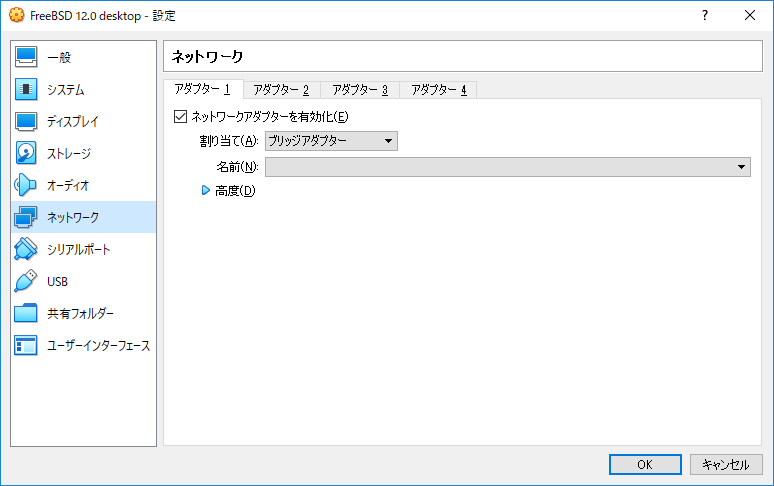Expand the 高度 advanced section
The width and height of the screenshot is (774, 486).
(206, 190)
